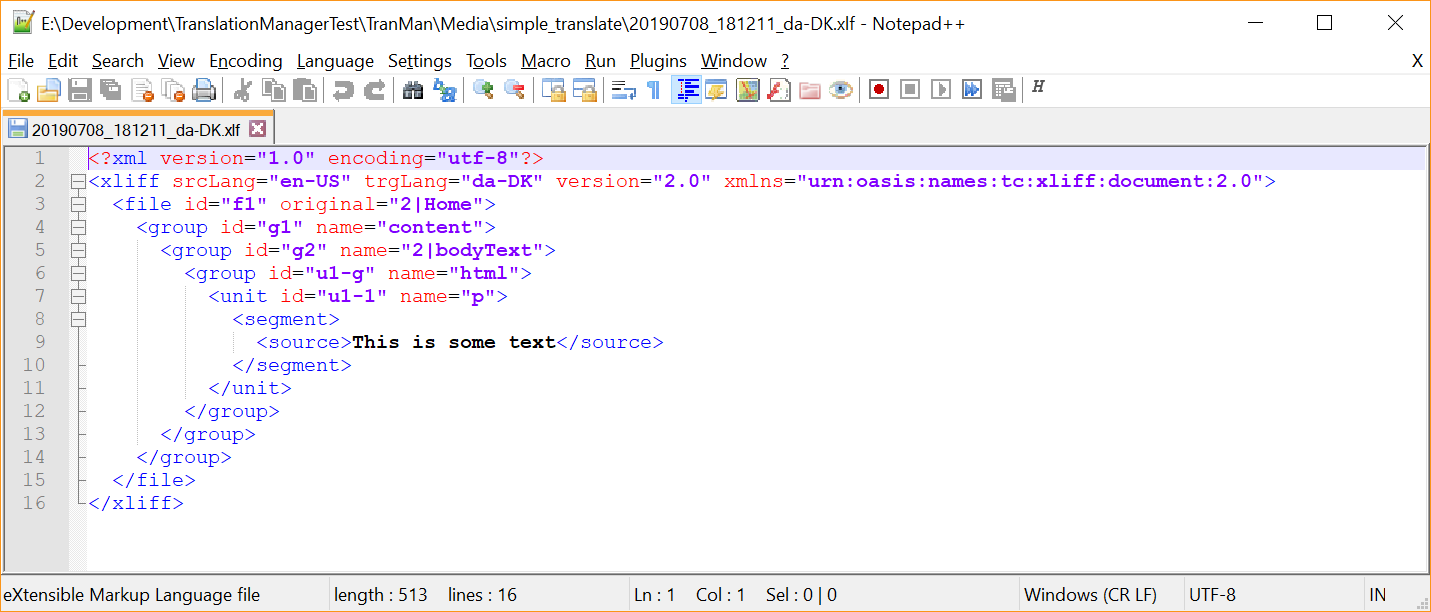Screen dimensions: 1431x612
Task: Click the Stop recording macro icon
Action: tap(910, 90)
